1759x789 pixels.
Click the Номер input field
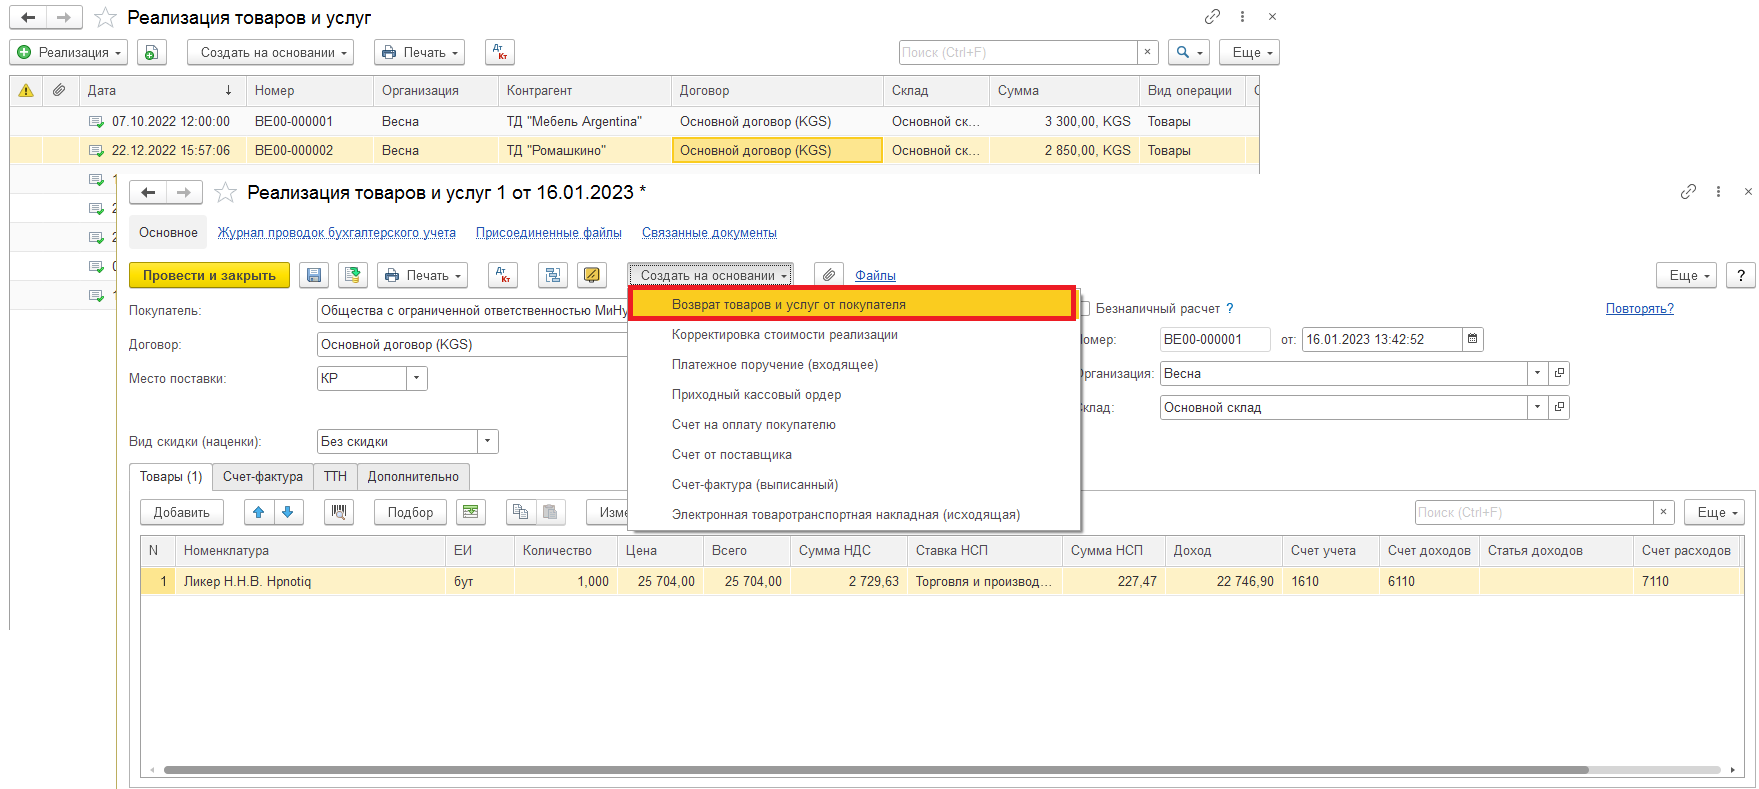pyautogui.click(x=1215, y=339)
